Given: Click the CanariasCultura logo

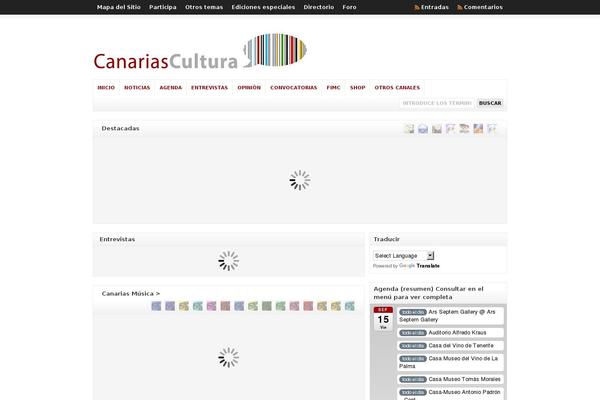Looking at the screenshot, I should click(x=200, y=51).
